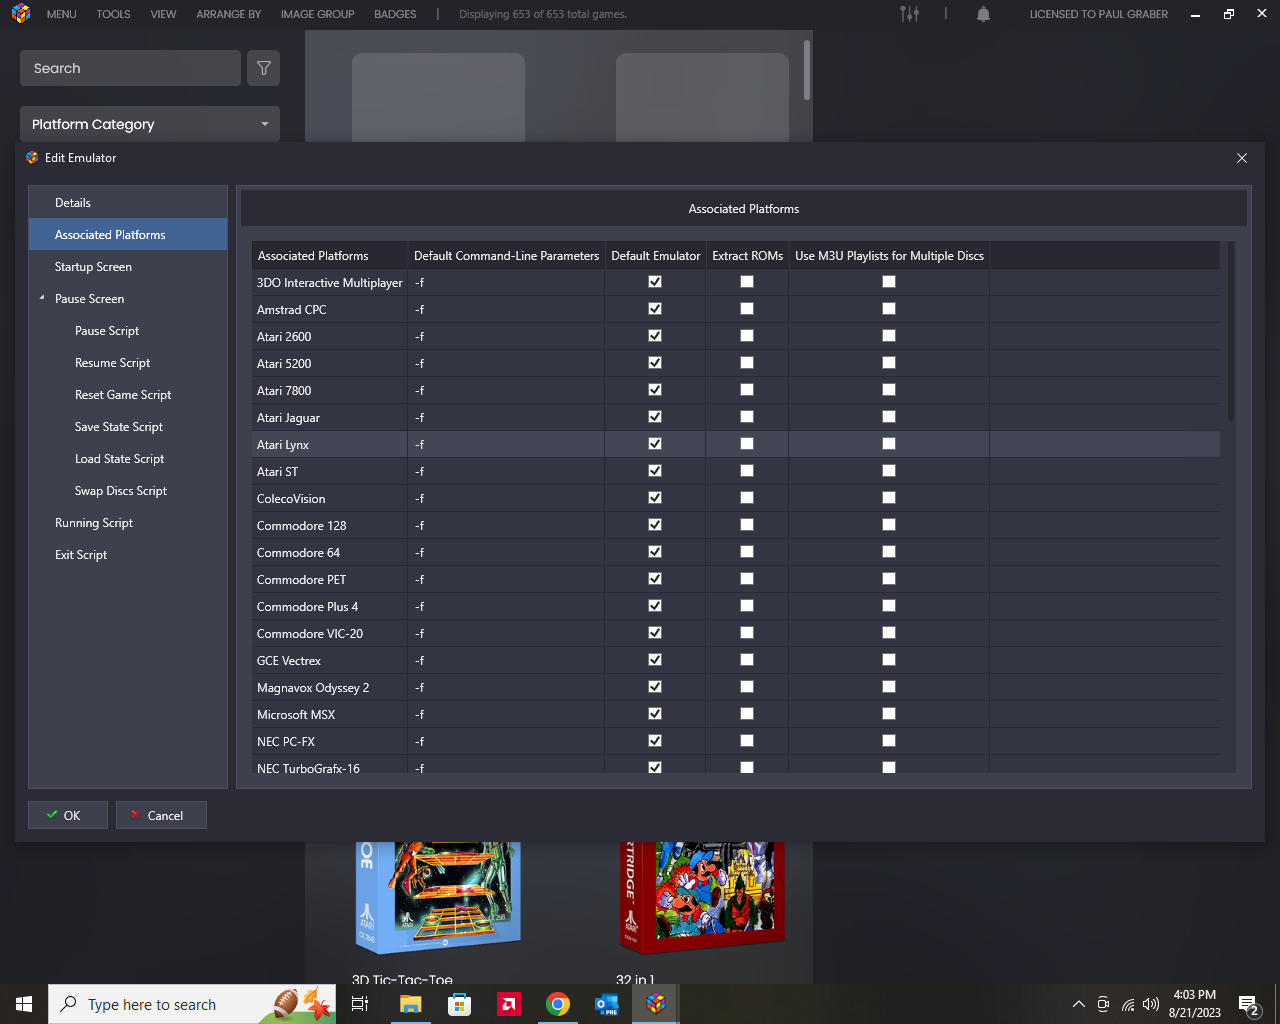Viewport: 1280px width, 1024px height.
Task: Click the filter funnel icon beside Search
Action: 264,68
